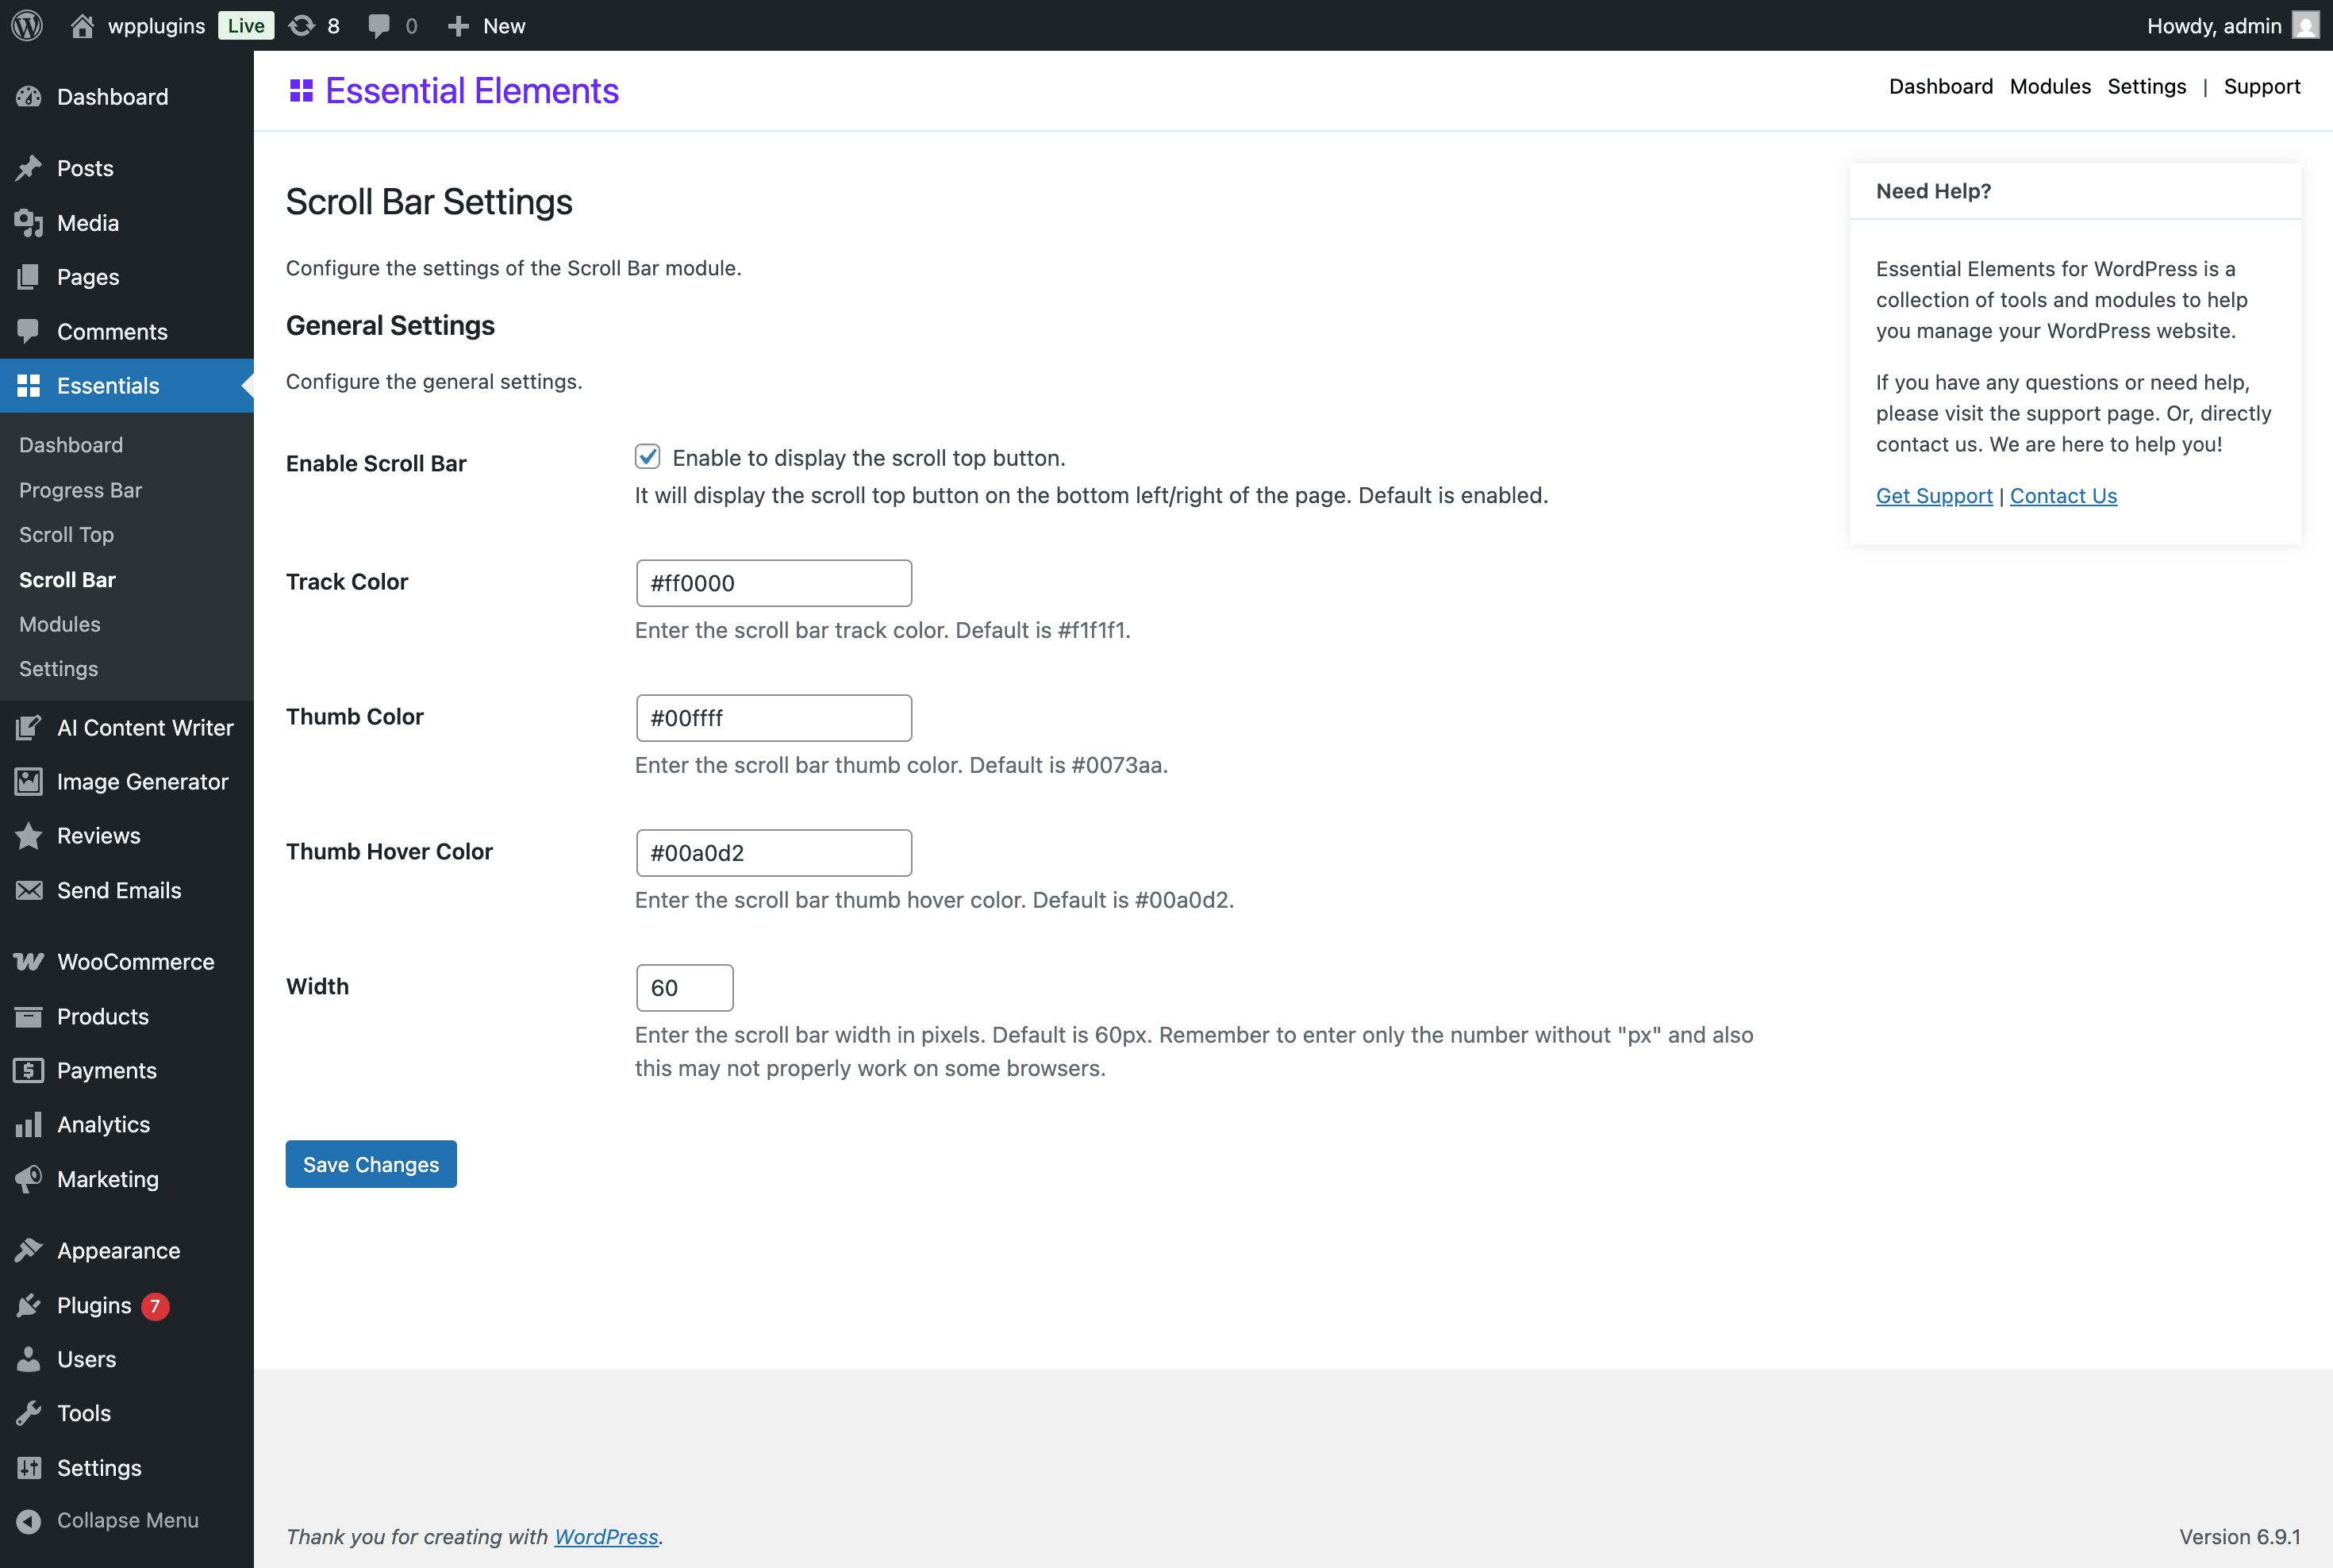The image size is (2333, 1568).
Task: Click the Essential Elements plugin logo
Action: [301, 90]
